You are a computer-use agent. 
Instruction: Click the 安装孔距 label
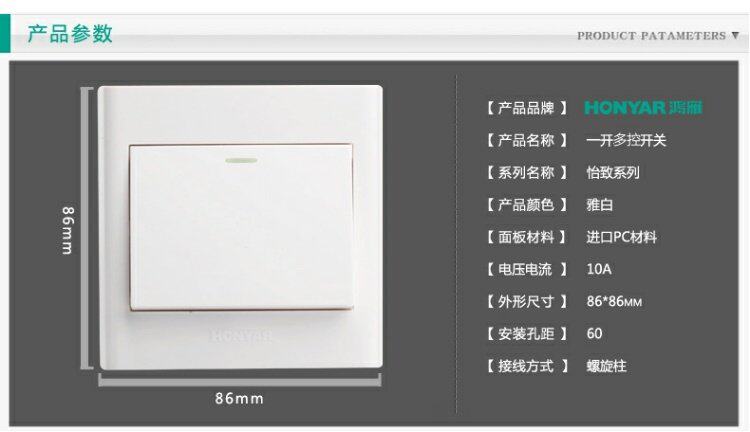click(526, 334)
